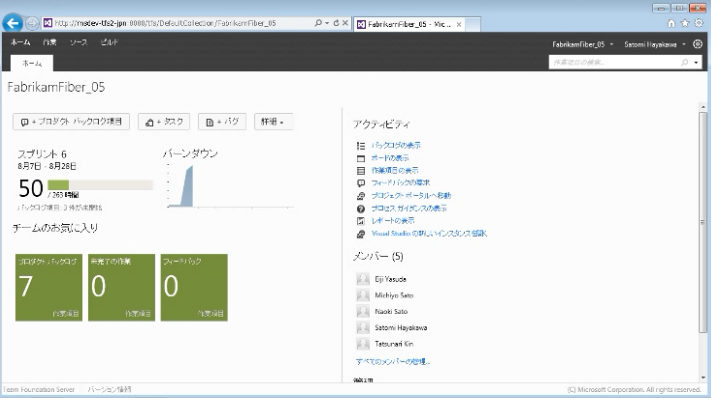Viewport: 711px width, 398px height.
Task: Click the address bar search magnifier icon
Action: [318, 23]
